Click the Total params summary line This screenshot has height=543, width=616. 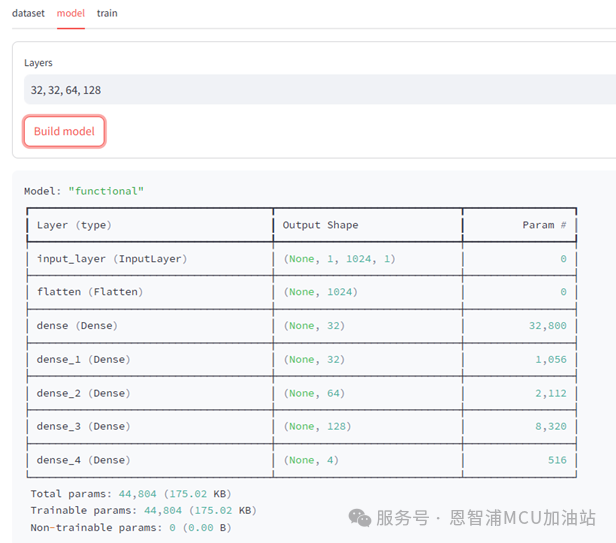coord(130,494)
